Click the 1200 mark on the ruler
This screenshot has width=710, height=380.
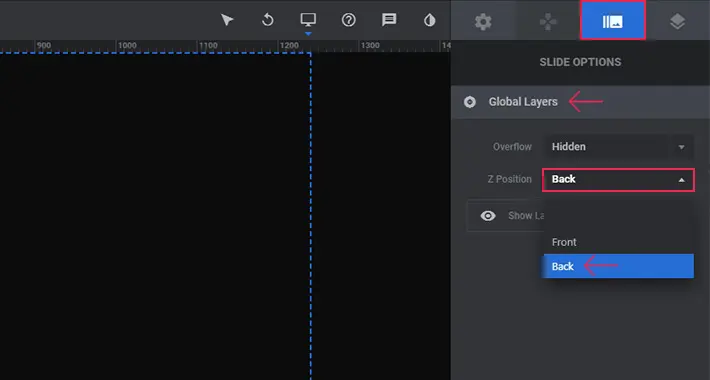289,45
